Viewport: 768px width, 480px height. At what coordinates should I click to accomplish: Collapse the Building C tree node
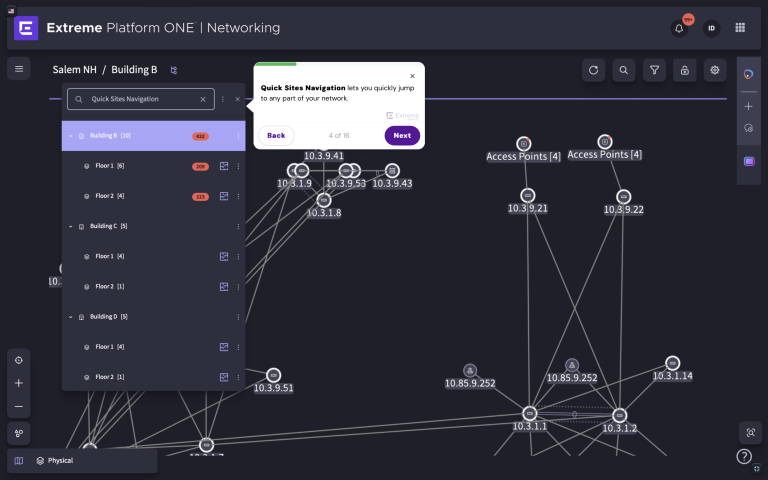(x=71, y=226)
